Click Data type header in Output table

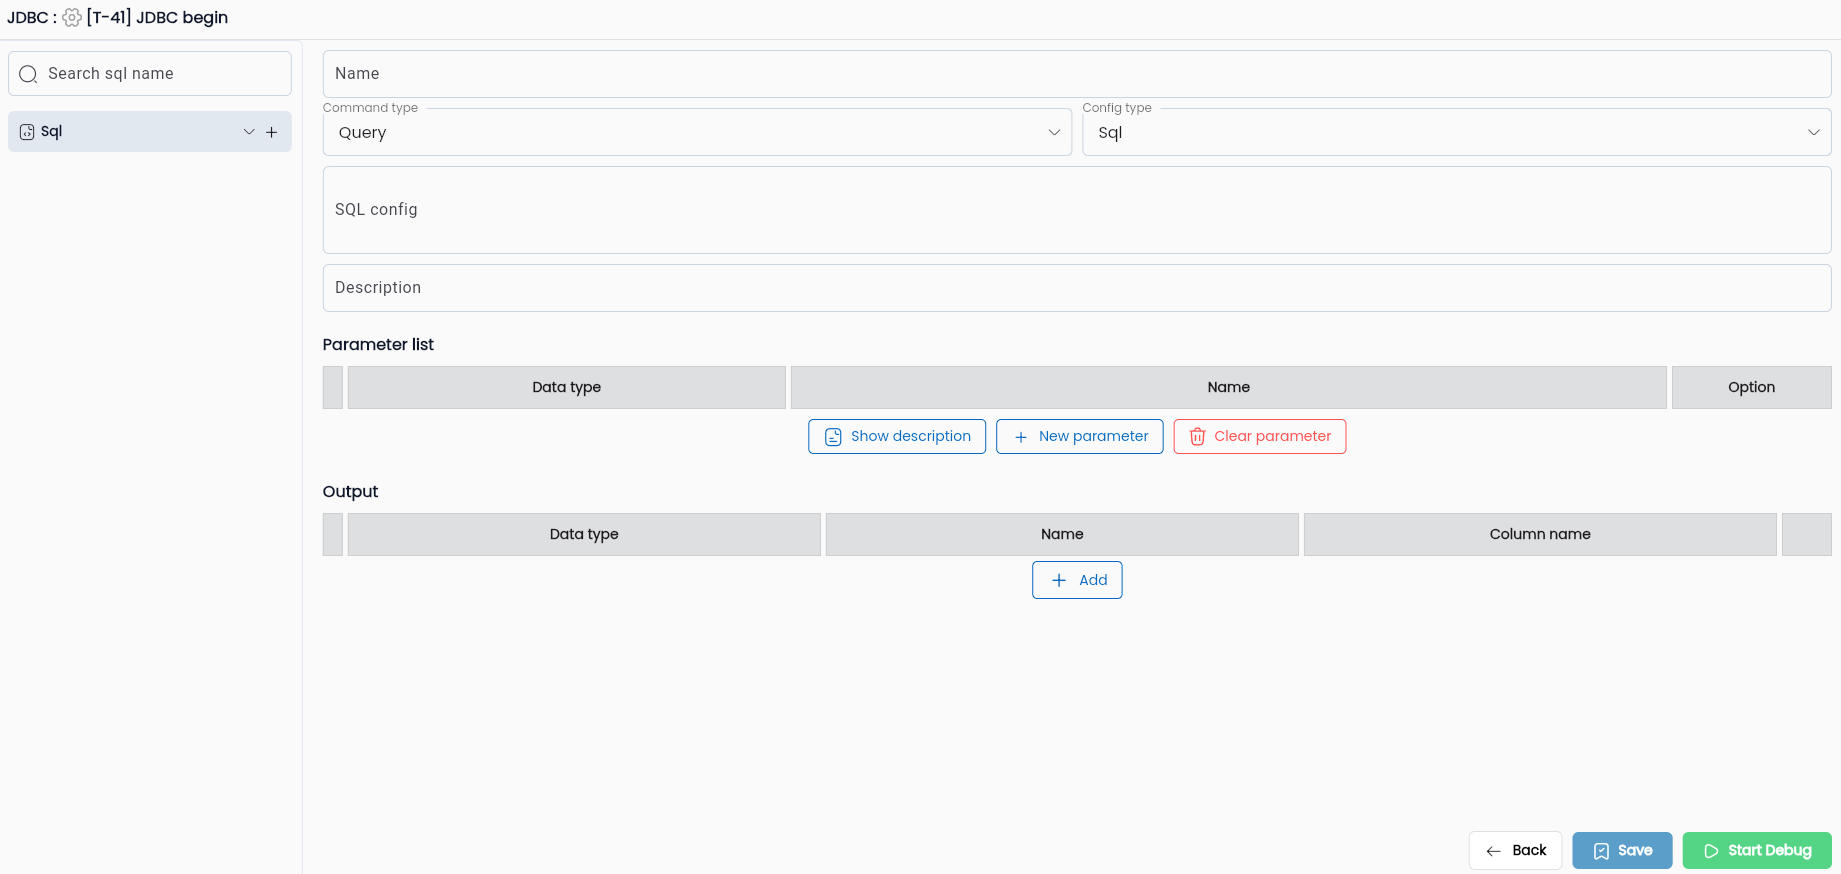pyautogui.click(x=584, y=534)
